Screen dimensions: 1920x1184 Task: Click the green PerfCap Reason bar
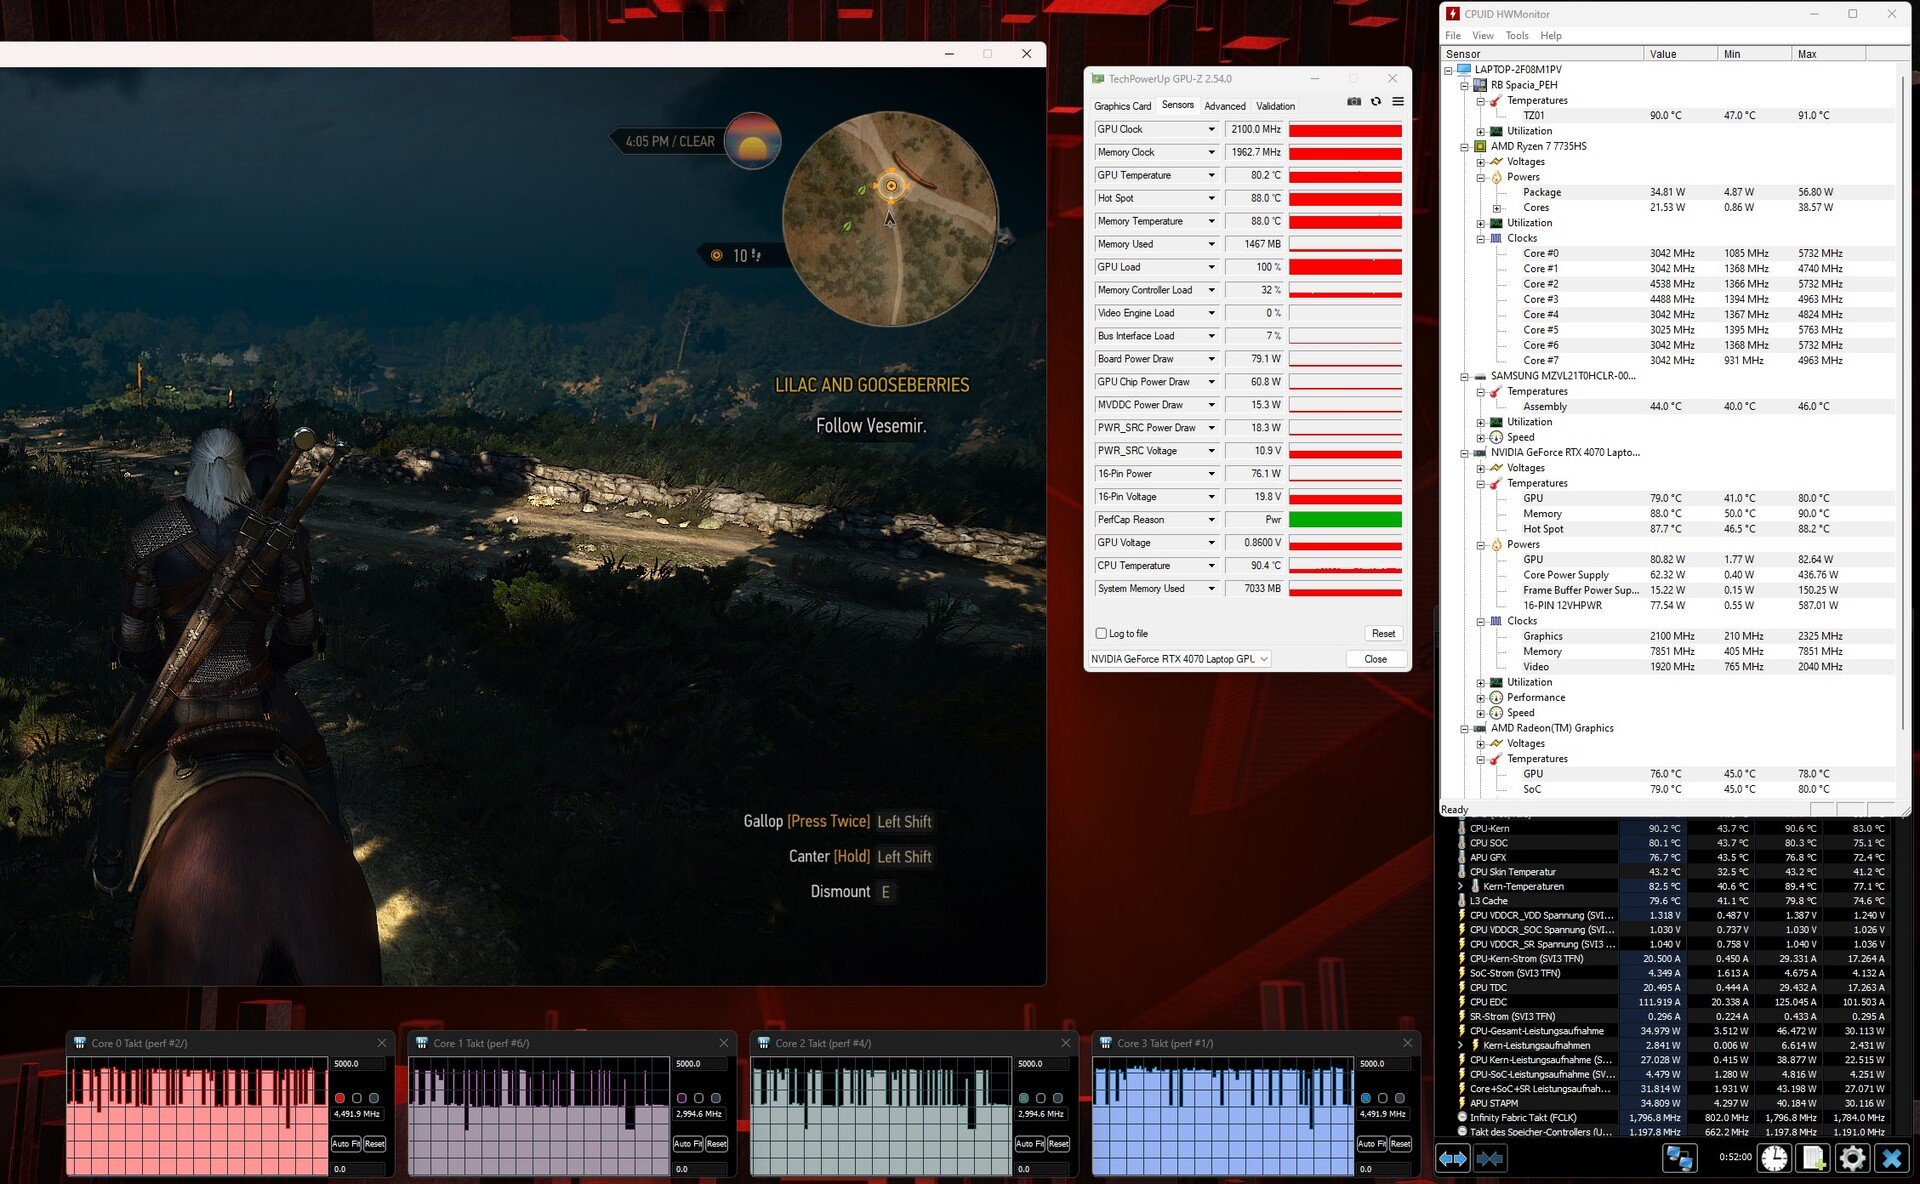click(1345, 520)
